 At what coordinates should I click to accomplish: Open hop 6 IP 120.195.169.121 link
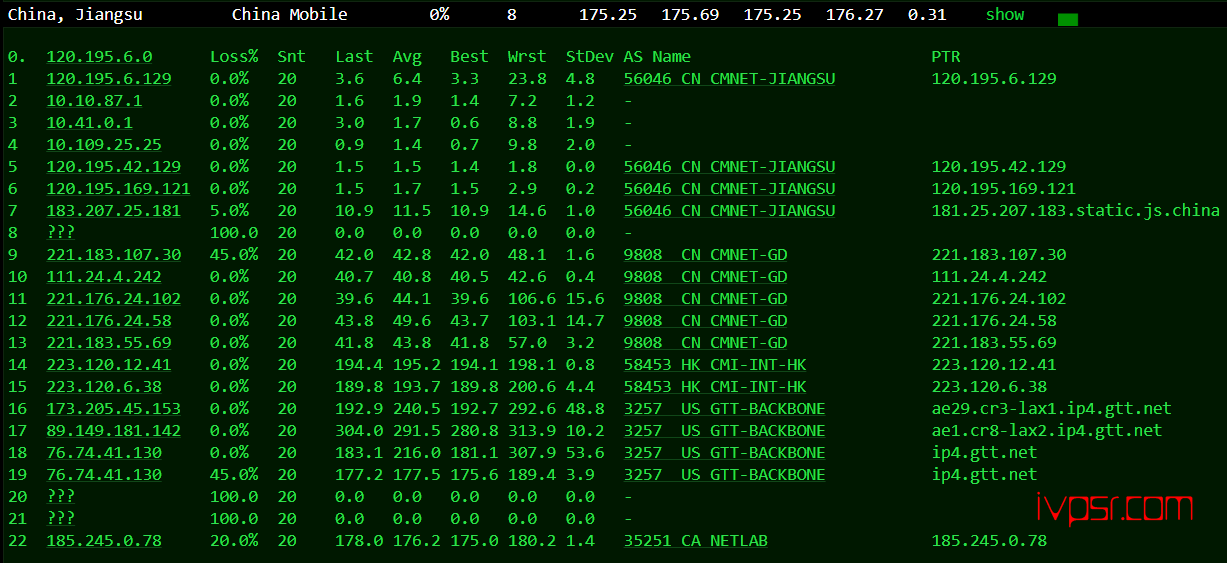tap(118, 189)
